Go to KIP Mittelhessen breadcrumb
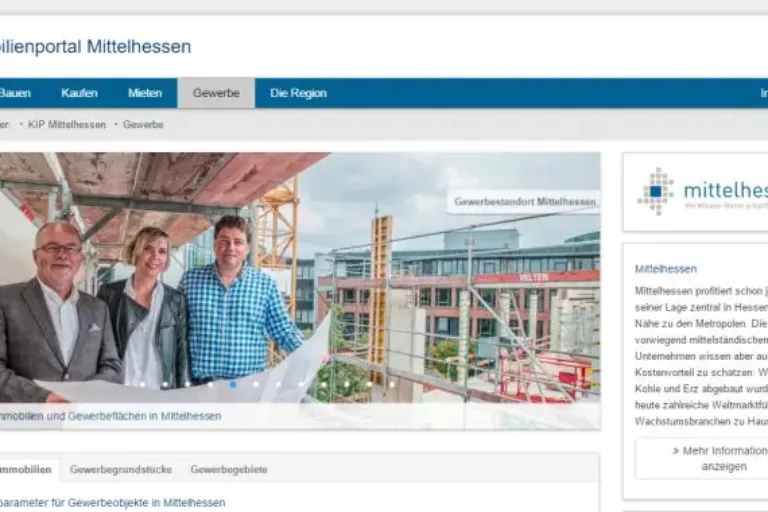This screenshot has width=768, height=512. coord(67,124)
